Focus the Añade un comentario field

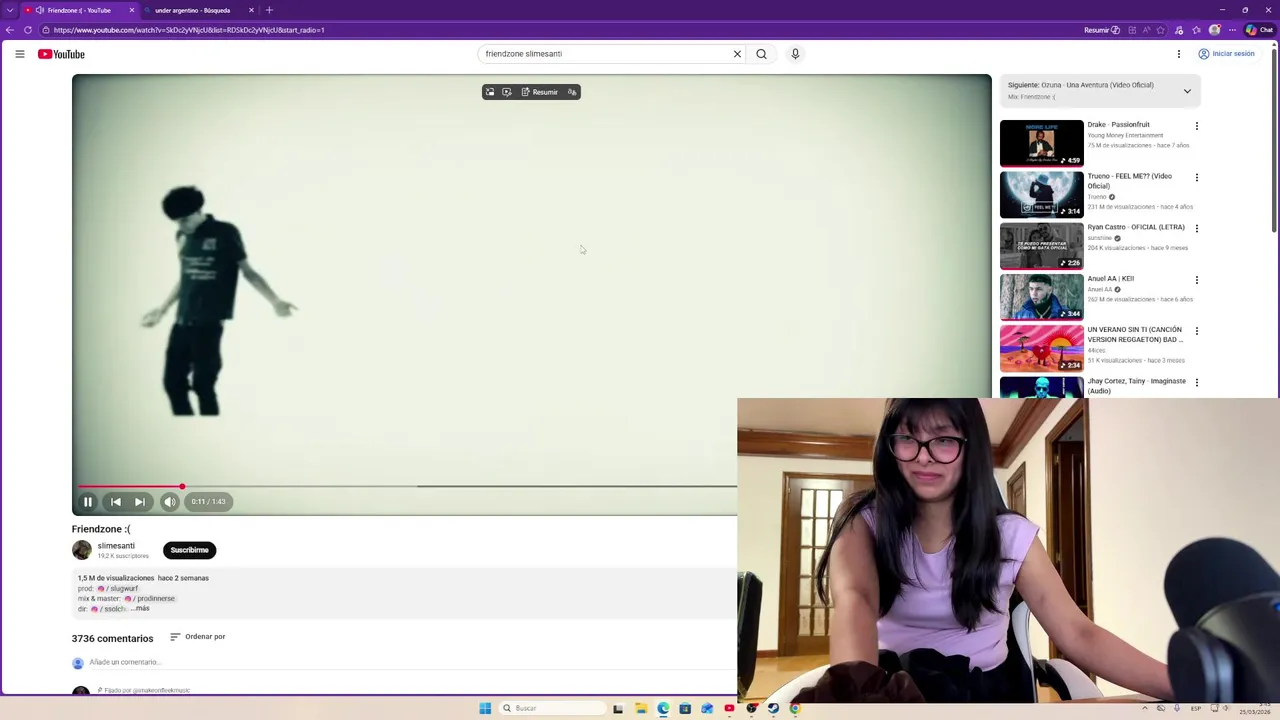(x=125, y=662)
